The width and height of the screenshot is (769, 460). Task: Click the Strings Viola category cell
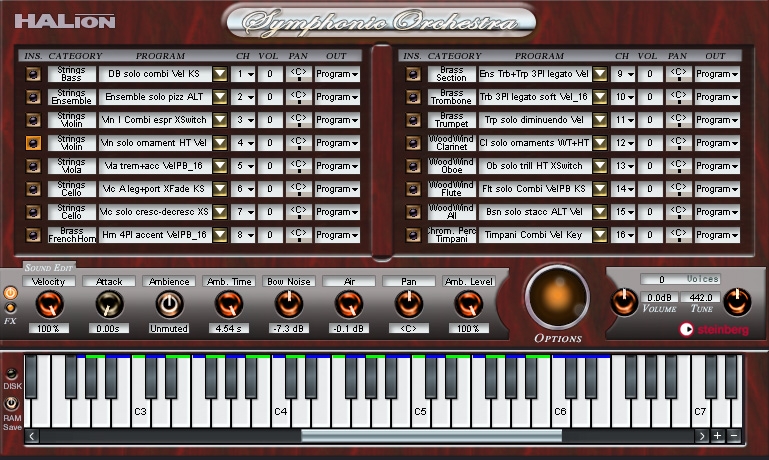[72, 166]
